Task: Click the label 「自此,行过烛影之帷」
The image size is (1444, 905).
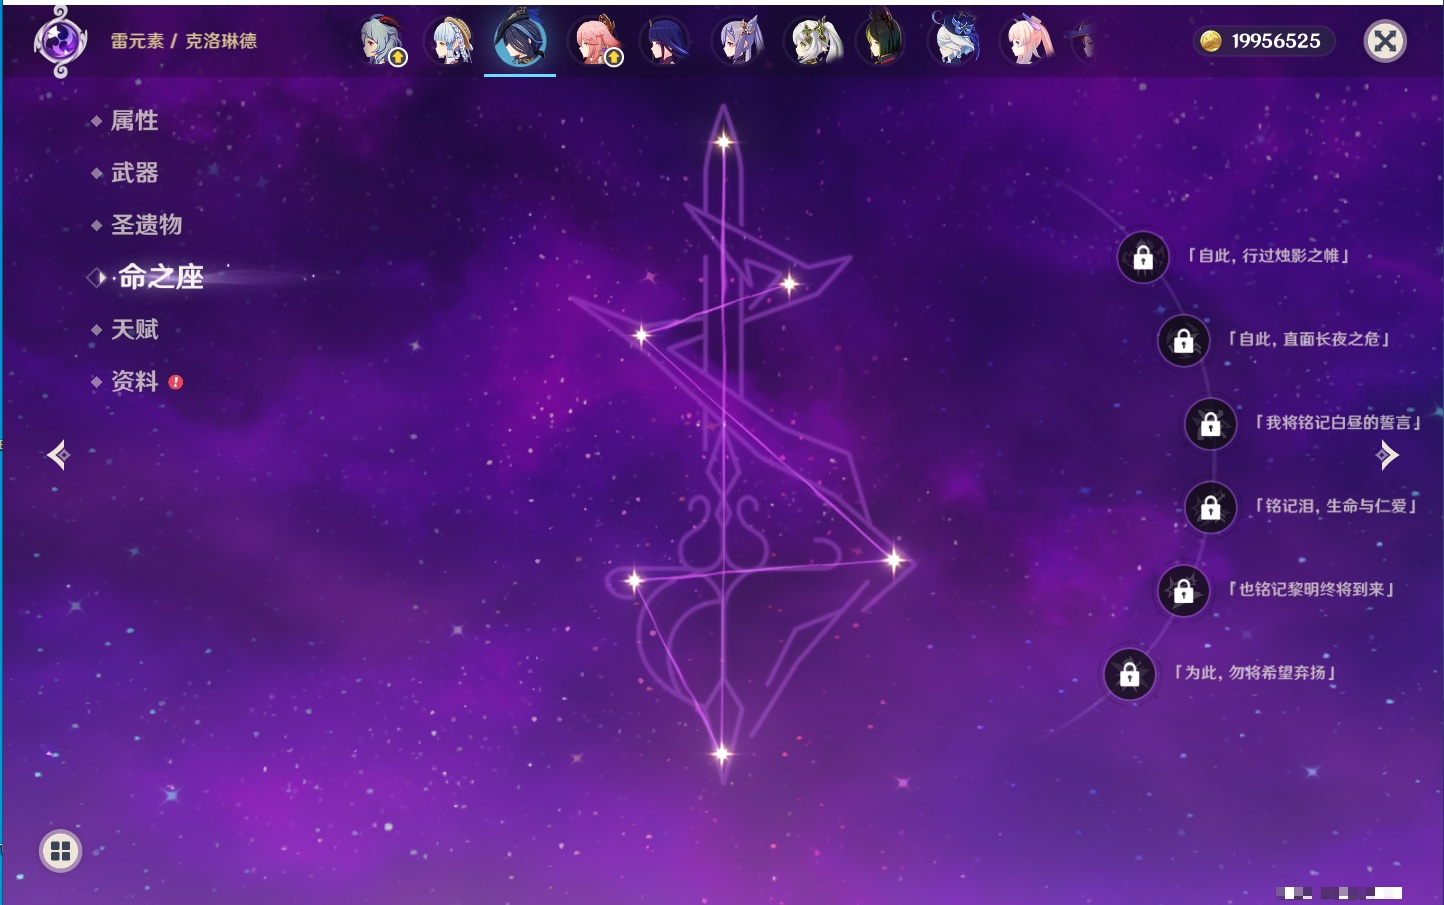Action: click(1268, 256)
